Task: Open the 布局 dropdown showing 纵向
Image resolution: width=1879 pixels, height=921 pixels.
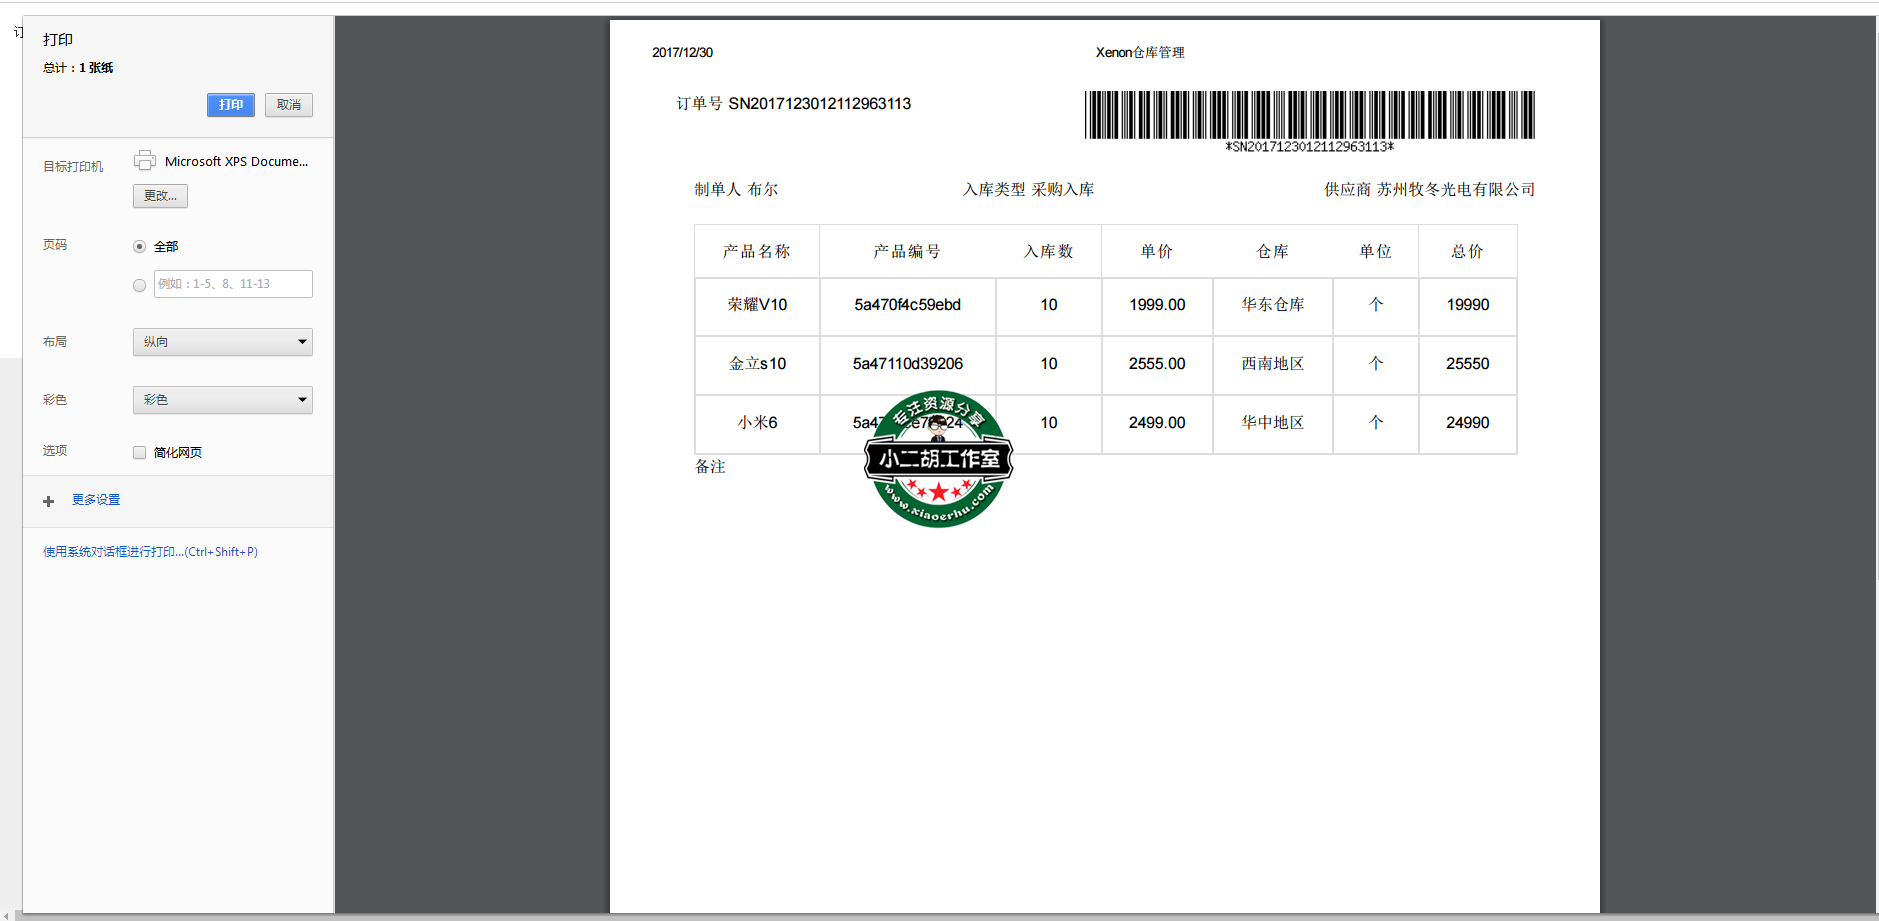Action: point(223,342)
